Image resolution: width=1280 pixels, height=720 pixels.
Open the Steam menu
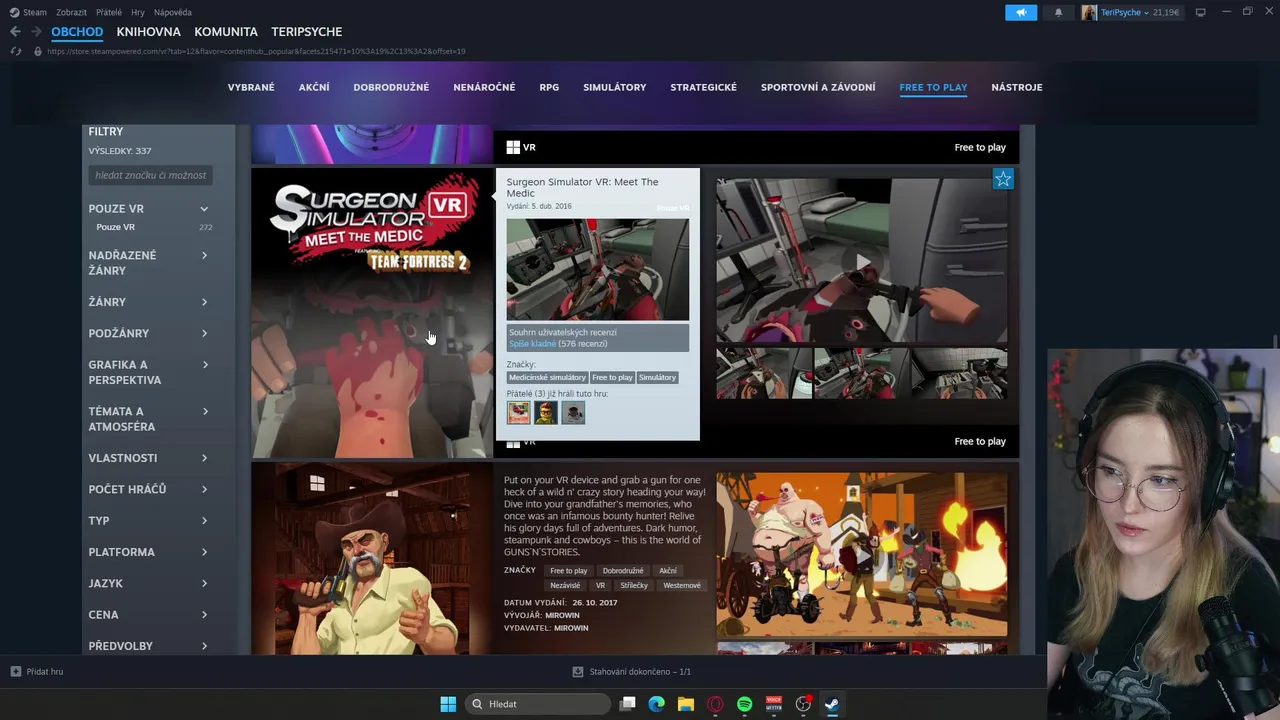point(34,12)
